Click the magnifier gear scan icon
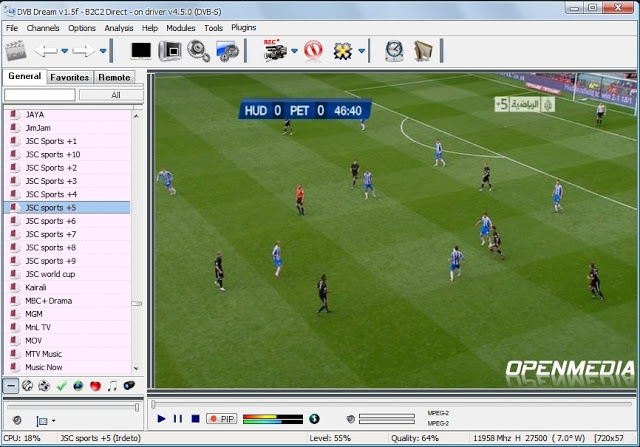Screen dimensions: 640x447 pyautogui.click(x=198, y=50)
